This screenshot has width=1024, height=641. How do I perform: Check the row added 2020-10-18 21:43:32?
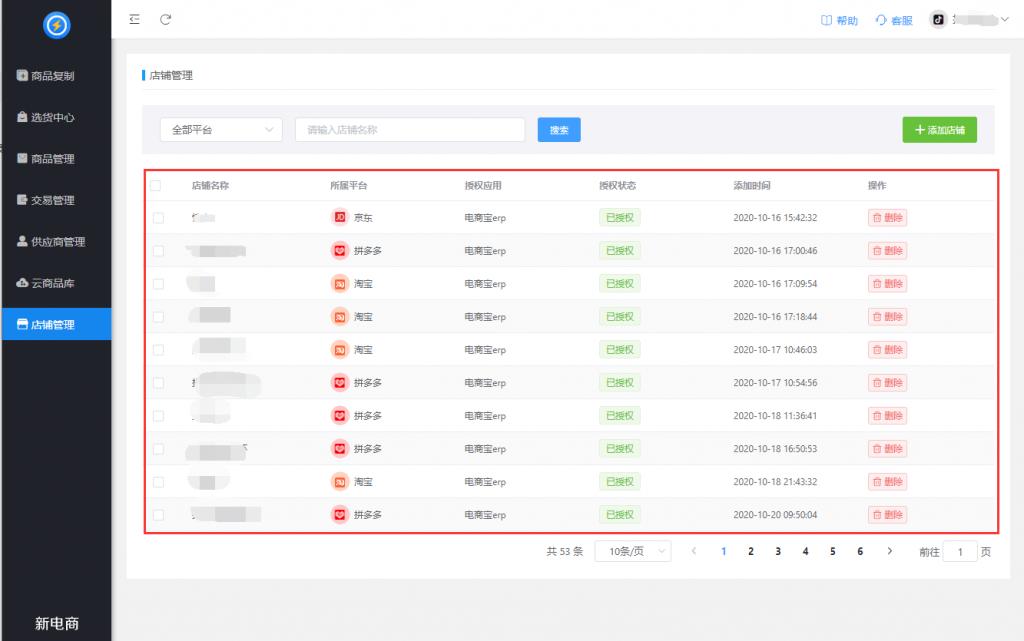point(158,482)
